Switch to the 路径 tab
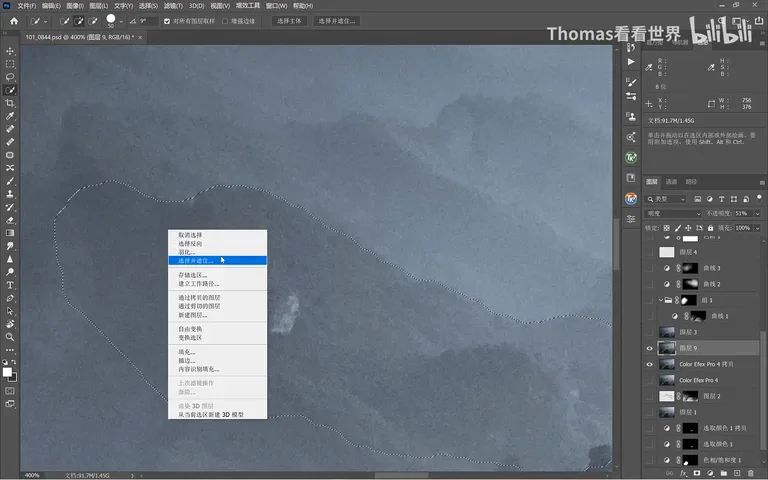This screenshot has height=480, width=768. click(x=691, y=182)
